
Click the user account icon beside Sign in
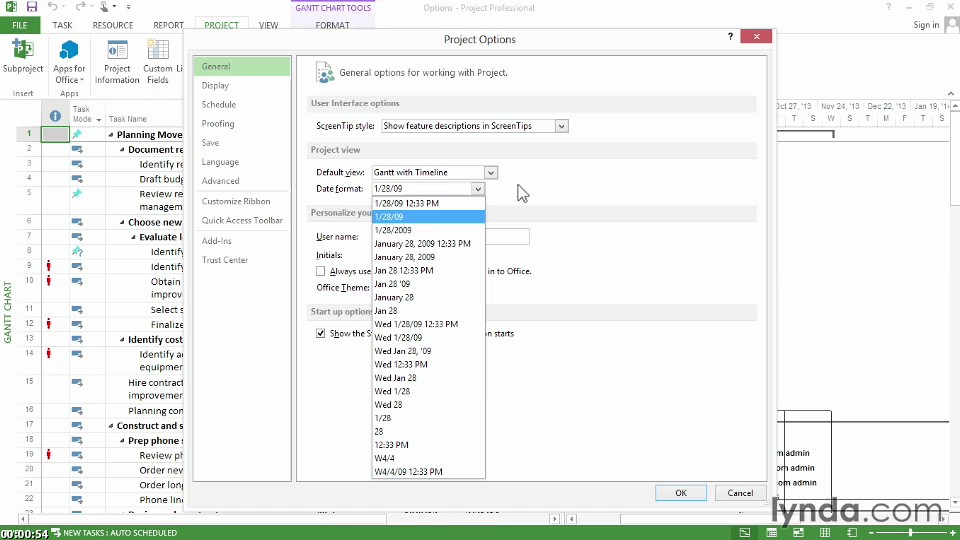[x=952, y=24]
